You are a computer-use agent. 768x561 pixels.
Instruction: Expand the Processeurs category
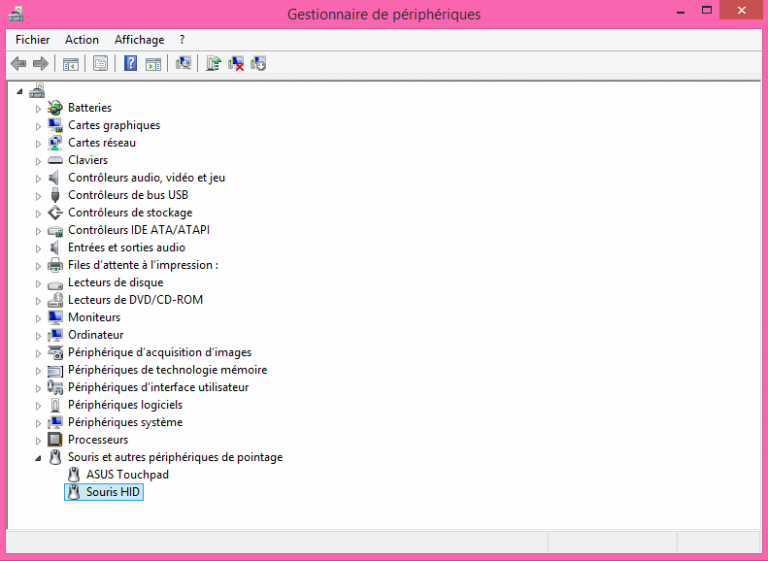click(x=40, y=440)
